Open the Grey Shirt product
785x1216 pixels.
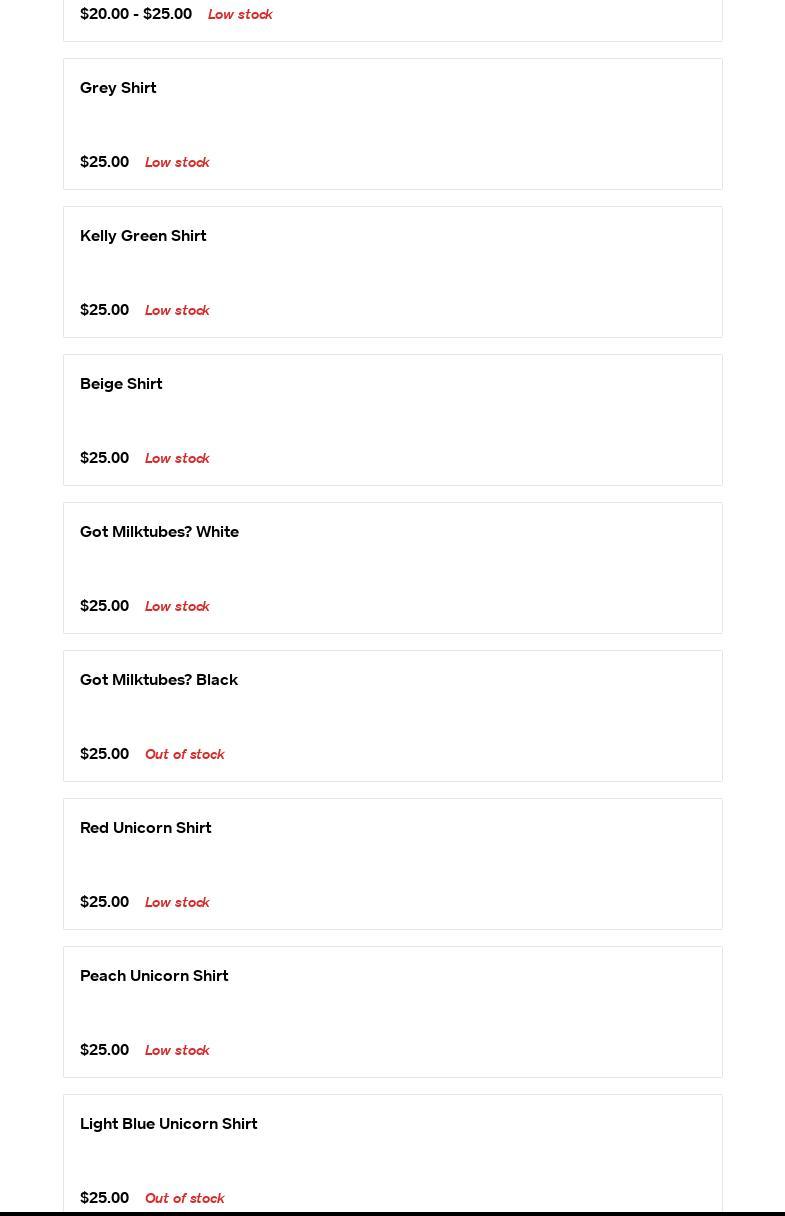click(118, 88)
